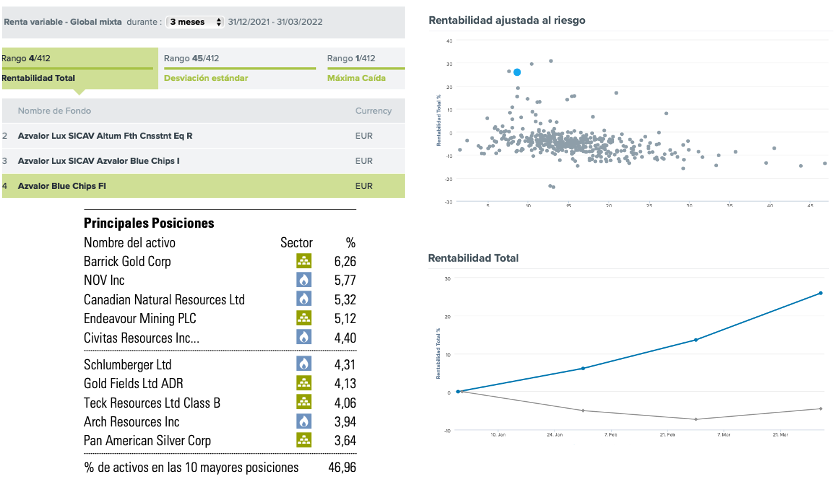Click the blue line's final data point
The height and width of the screenshot is (482, 834).
coord(820,293)
